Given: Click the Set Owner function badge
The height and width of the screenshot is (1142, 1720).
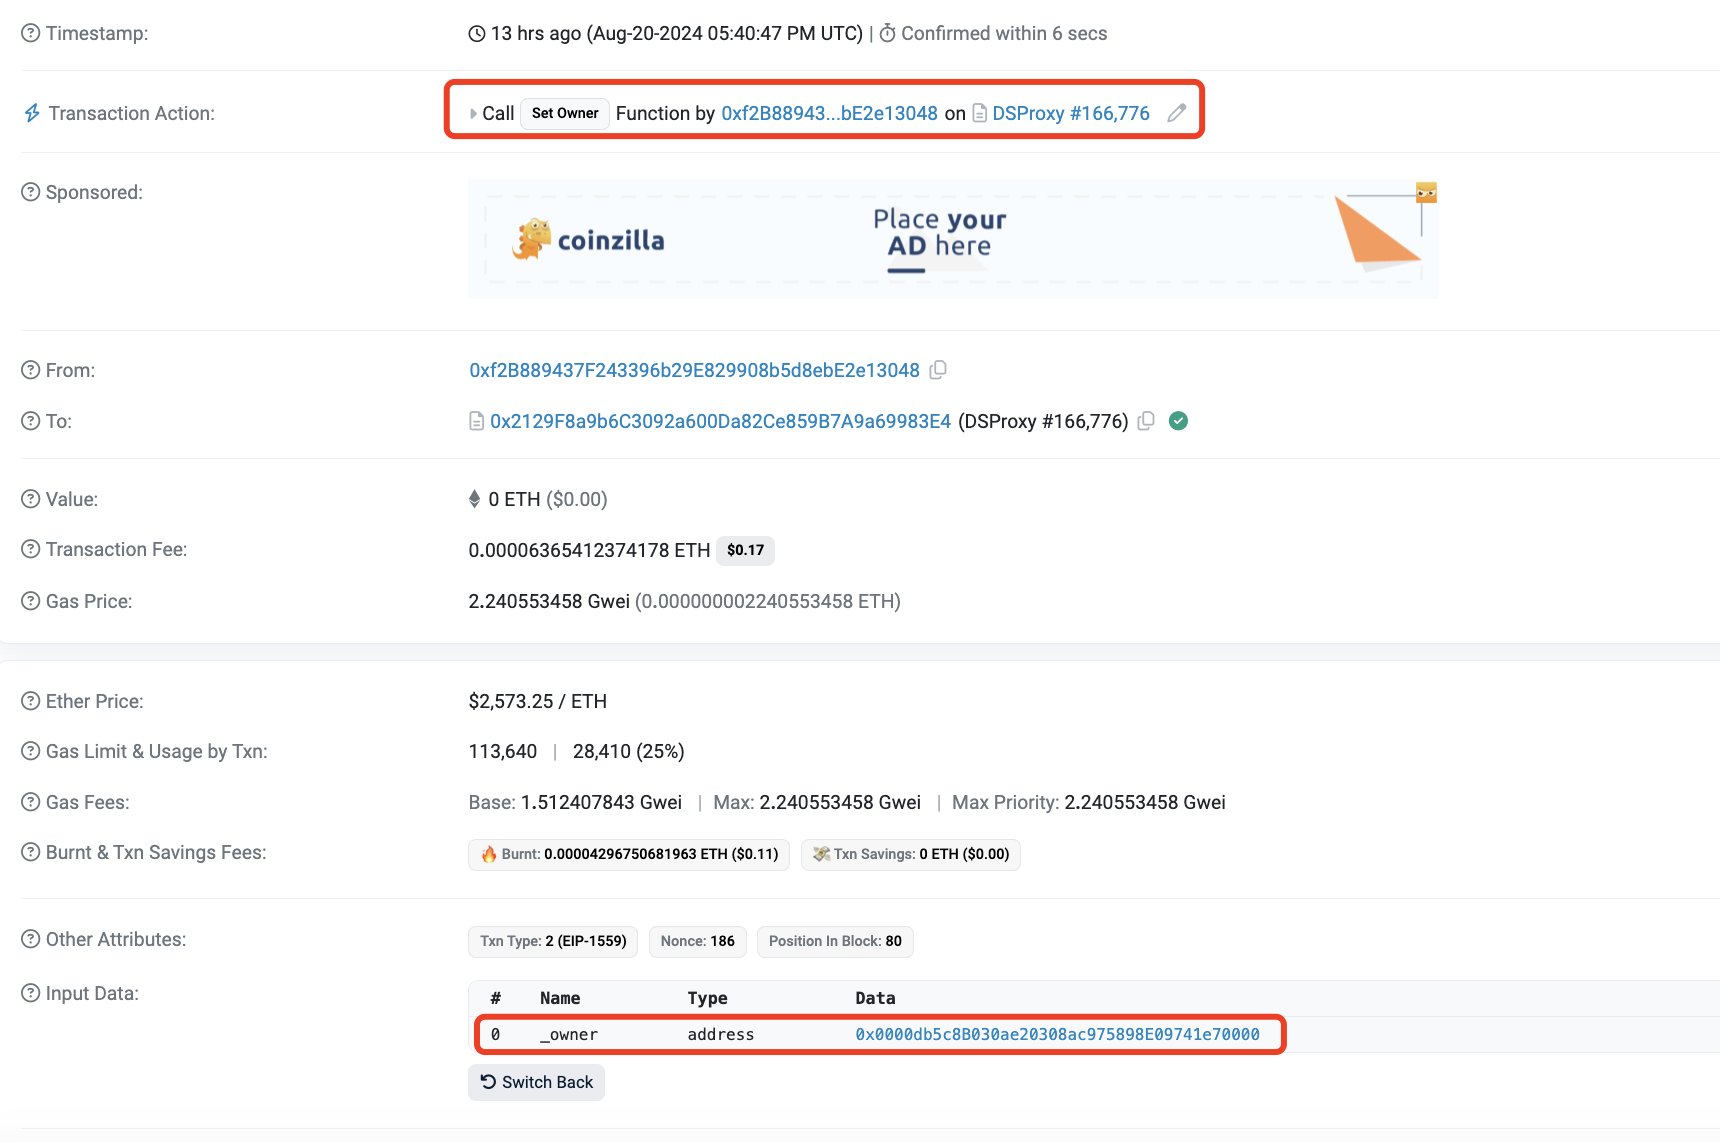Looking at the screenshot, I should (x=565, y=113).
